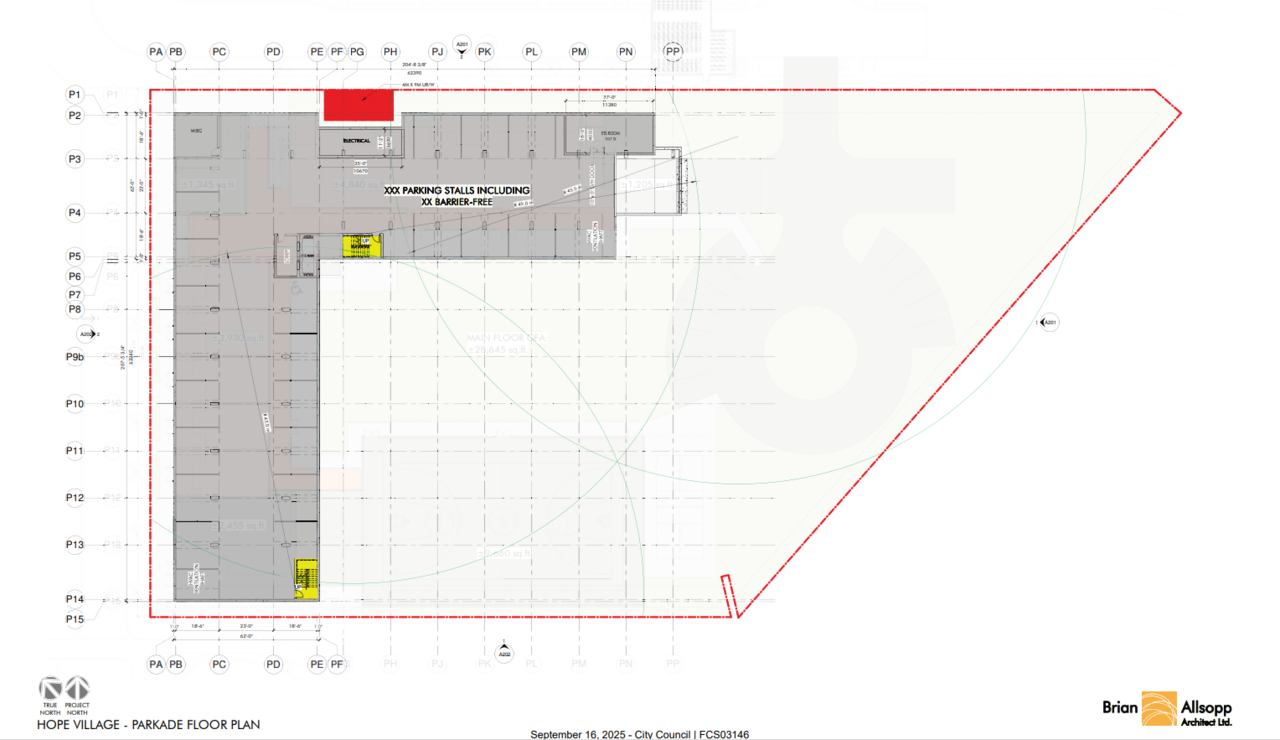
Task: Click the P9b grid line marker
Action: 75,356
